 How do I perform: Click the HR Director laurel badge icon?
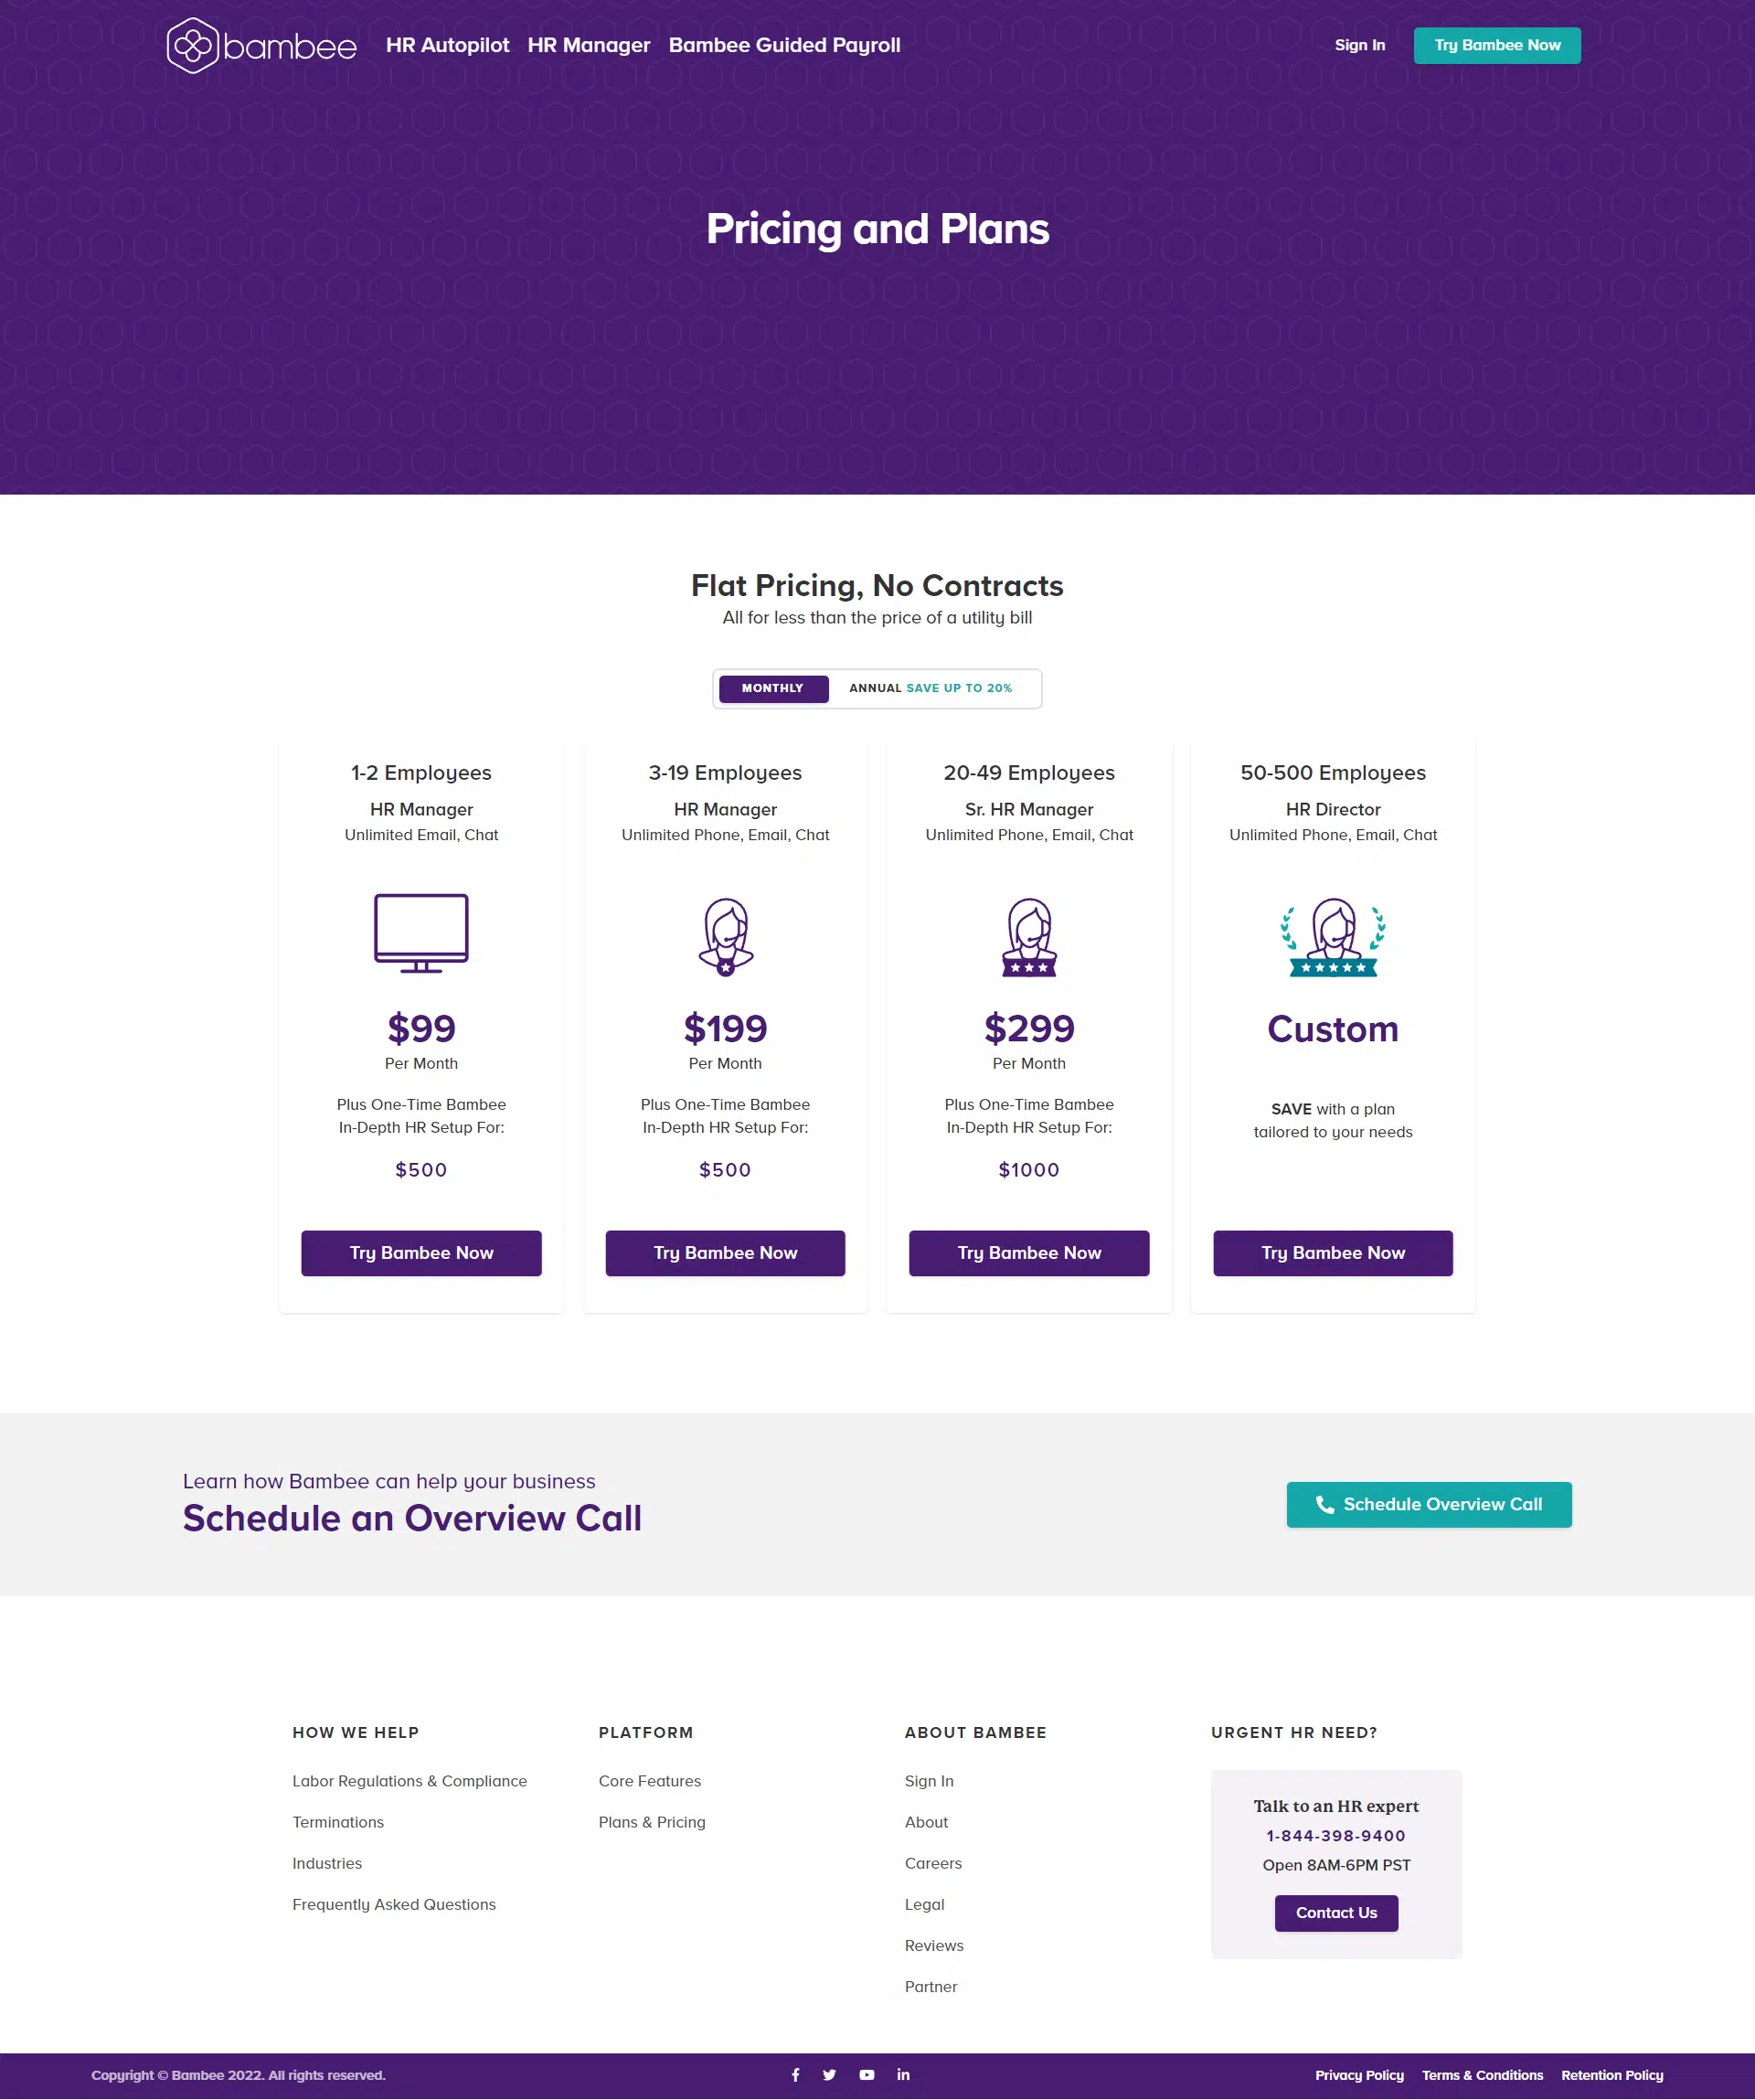click(1333, 937)
